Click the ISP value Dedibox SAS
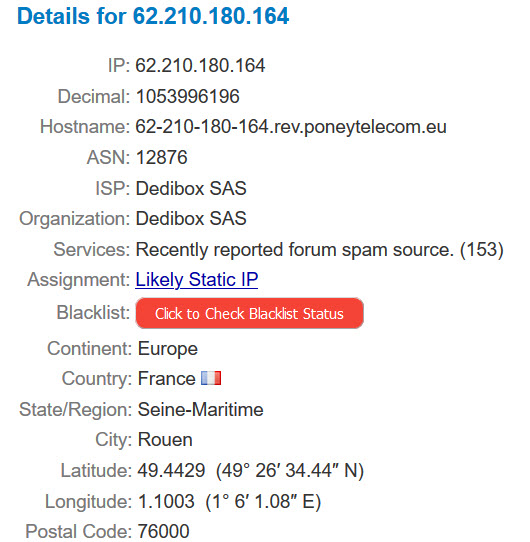530x542 pixels. [191, 188]
